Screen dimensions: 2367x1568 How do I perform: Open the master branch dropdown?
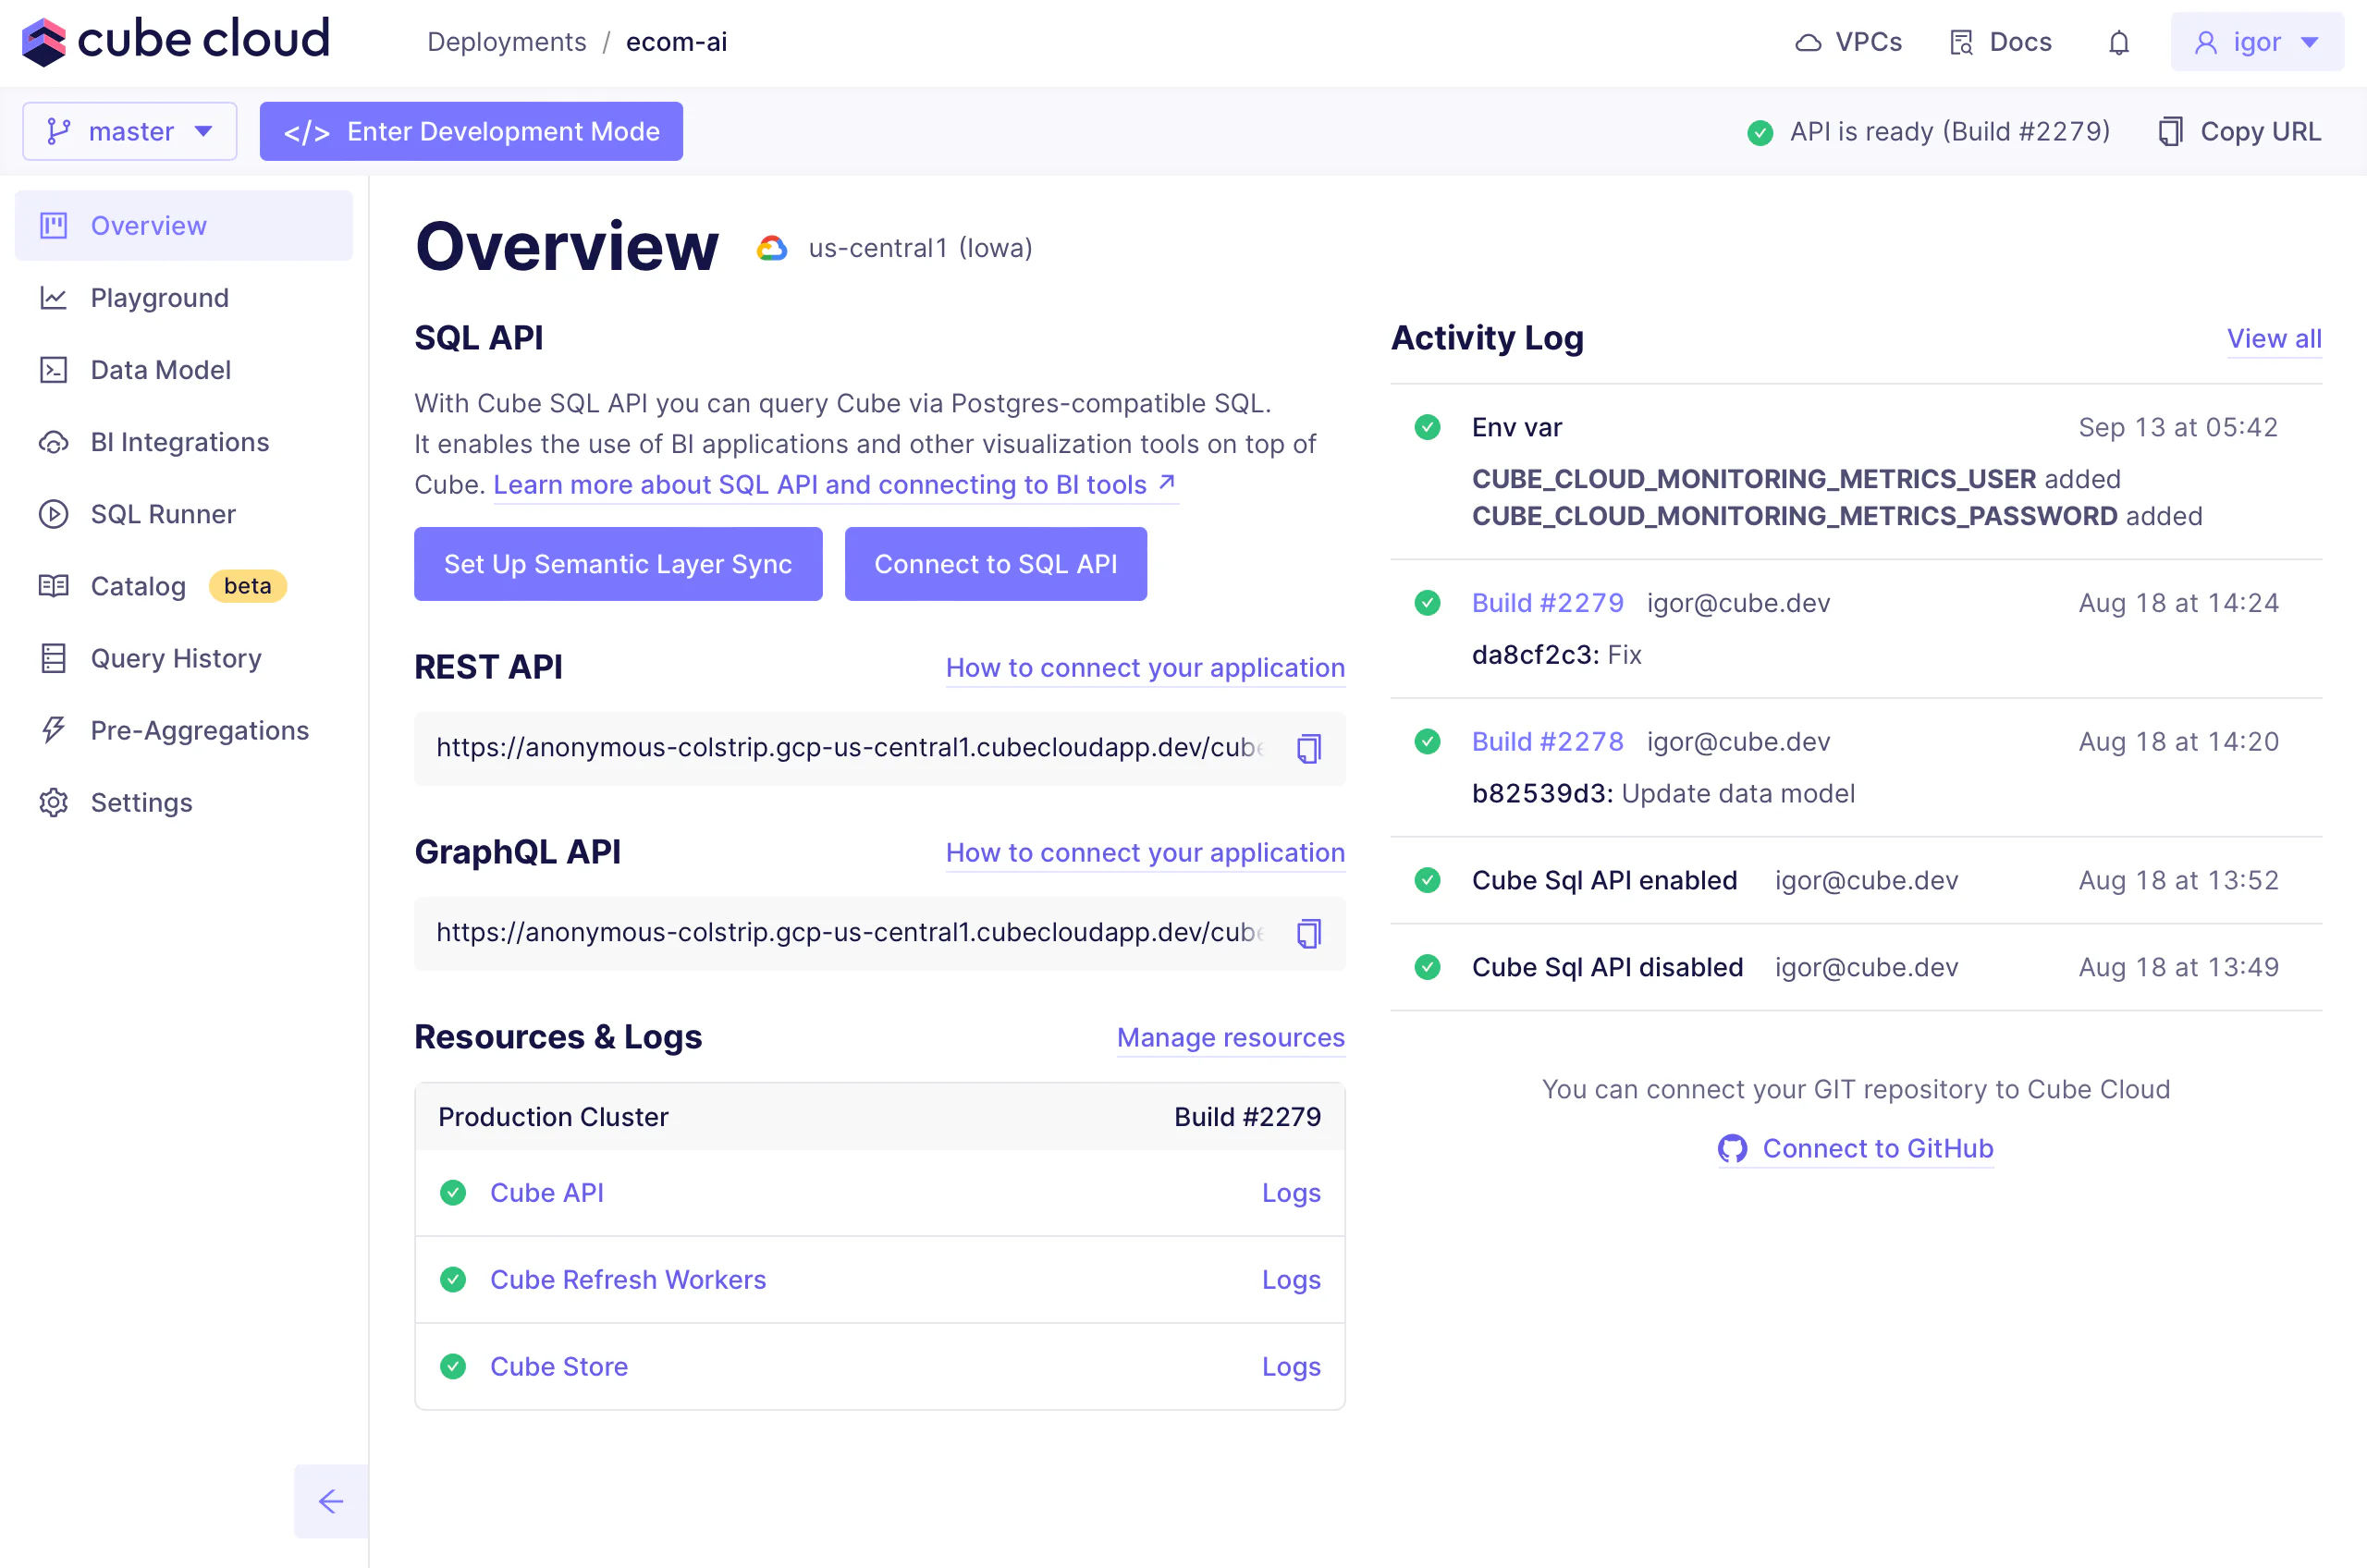click(x=130, y=131)
